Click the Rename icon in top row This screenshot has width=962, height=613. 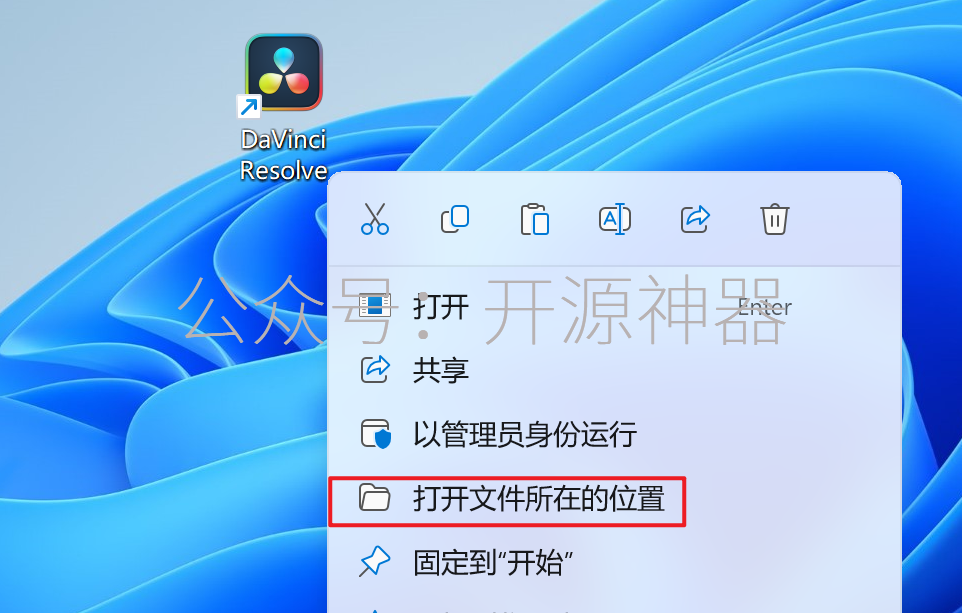(x=615, y=219)
